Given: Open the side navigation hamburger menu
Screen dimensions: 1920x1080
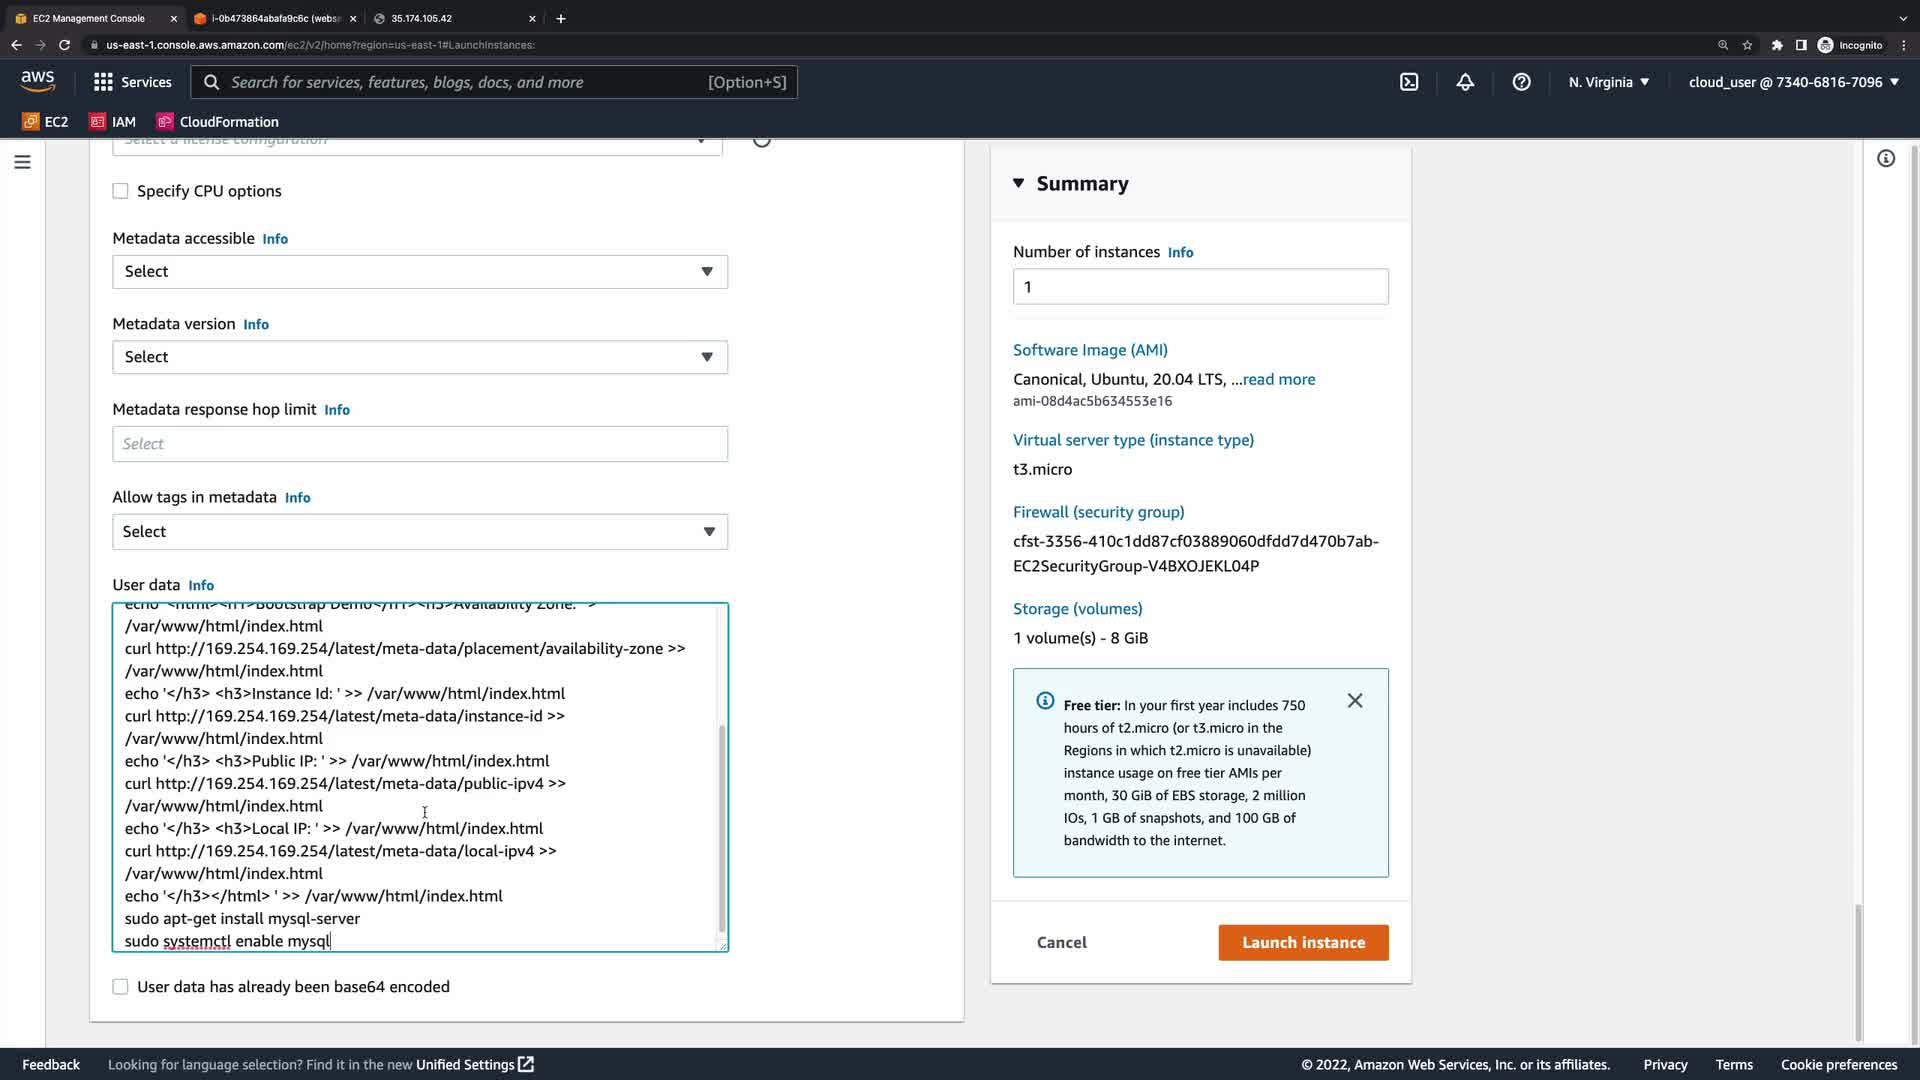Looking at the screenshot, I should pos(22,162).
